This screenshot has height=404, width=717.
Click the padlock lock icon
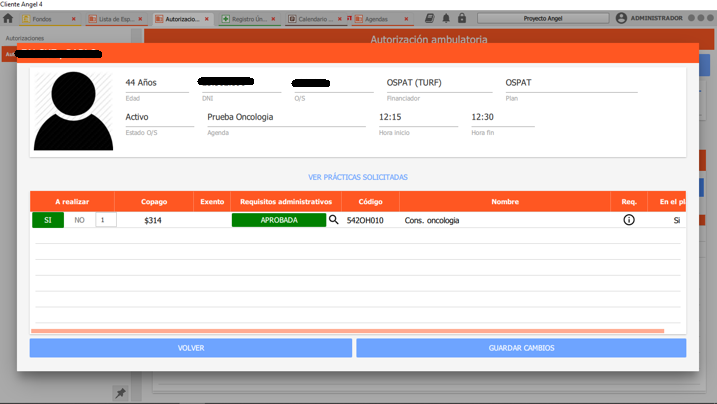tap(461, 19)
